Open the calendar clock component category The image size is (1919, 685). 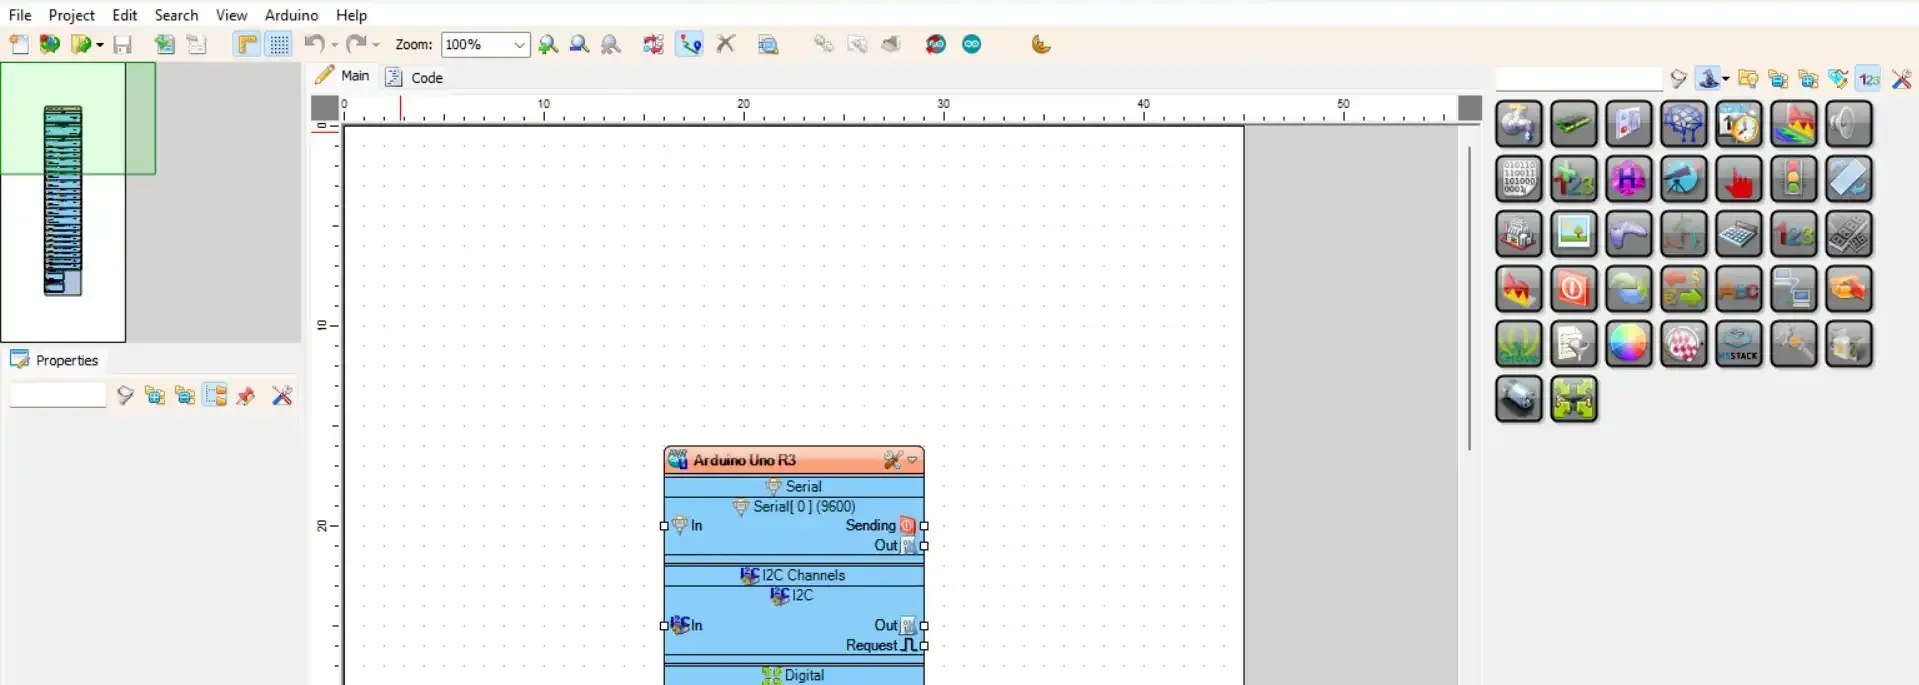tap(1739, 125)
